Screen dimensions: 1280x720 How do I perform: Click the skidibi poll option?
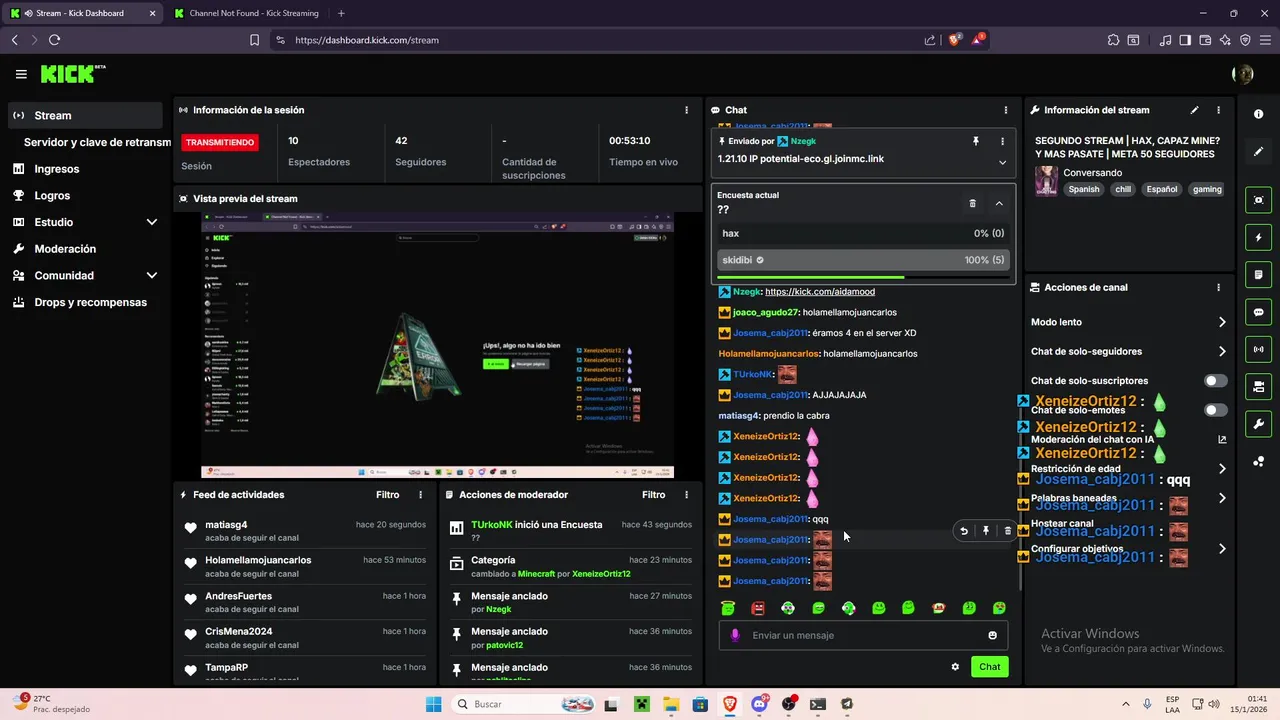(x=863, y=260)
